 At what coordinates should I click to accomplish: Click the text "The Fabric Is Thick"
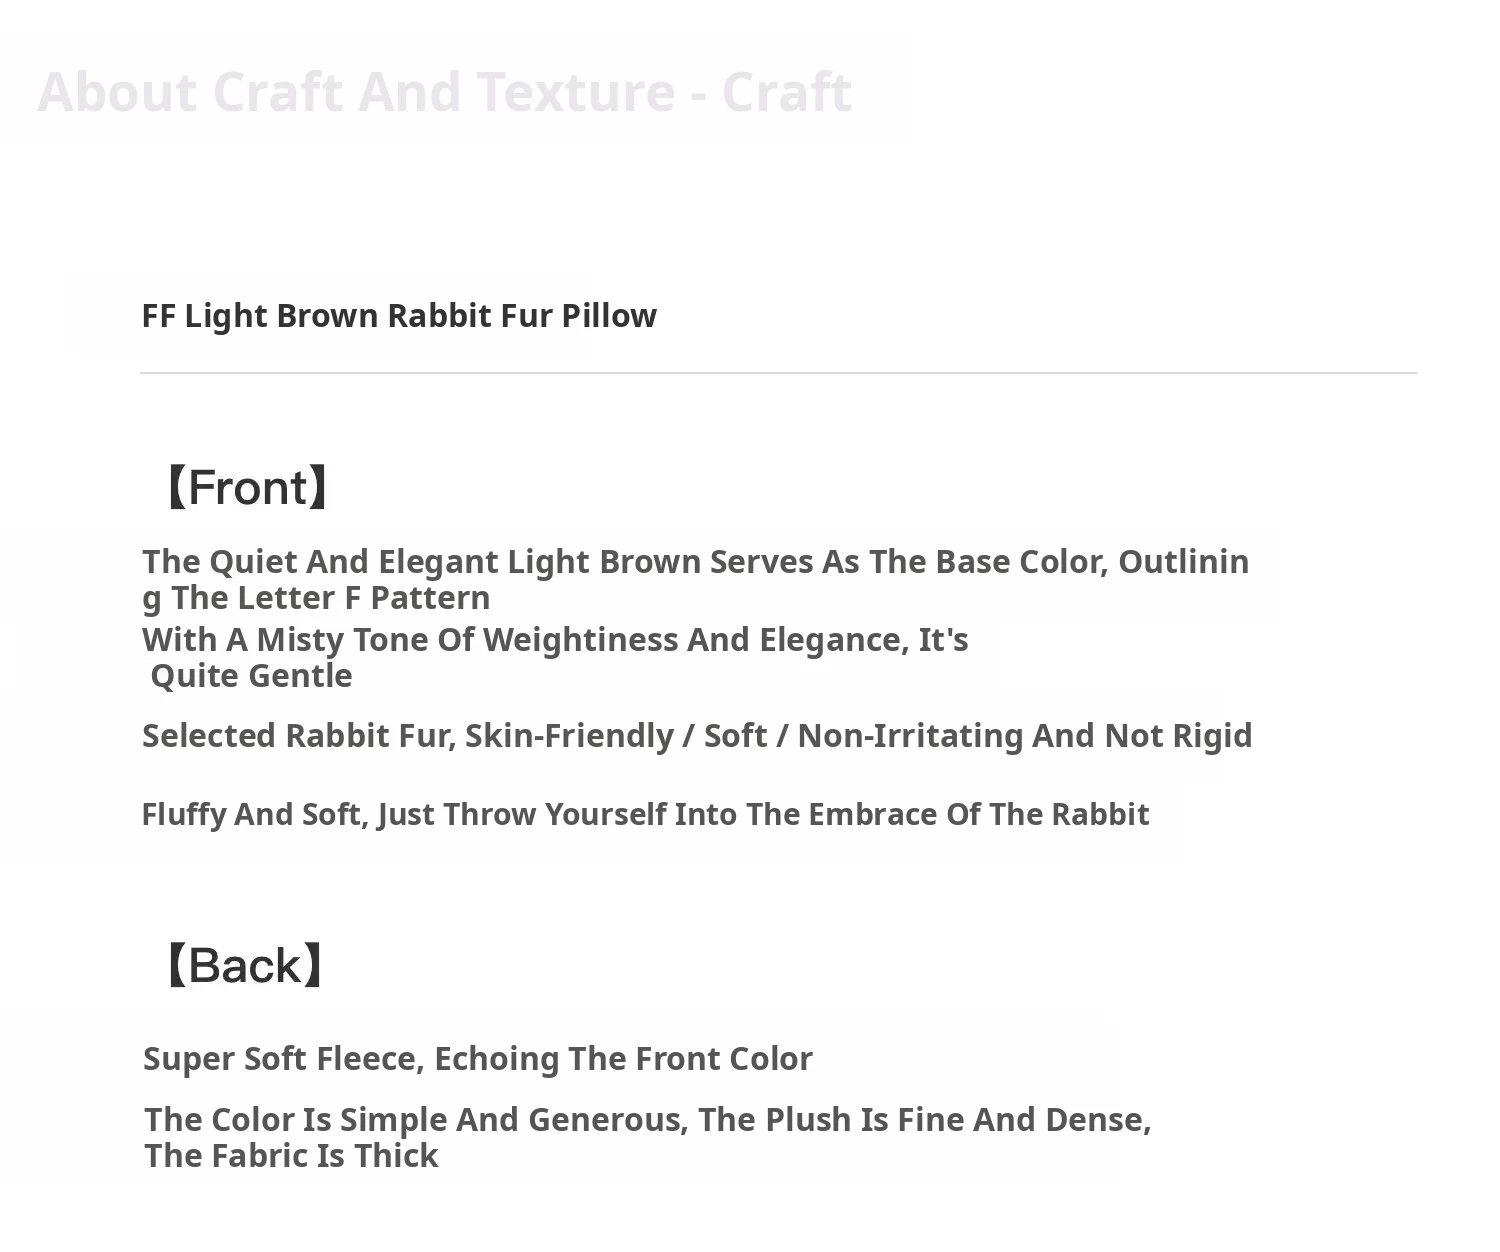(291, 1156)
